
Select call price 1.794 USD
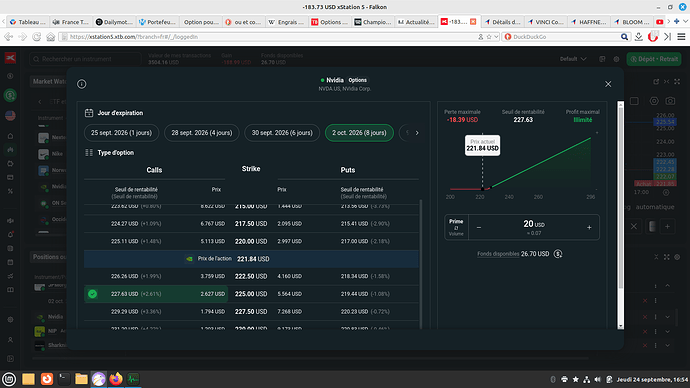(x=213, y=311)
